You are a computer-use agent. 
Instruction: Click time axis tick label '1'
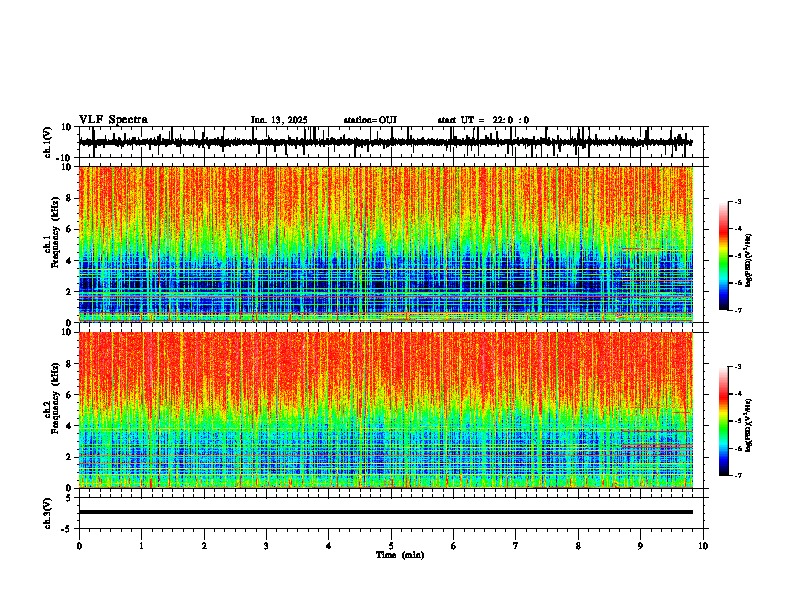pos(141,546)
